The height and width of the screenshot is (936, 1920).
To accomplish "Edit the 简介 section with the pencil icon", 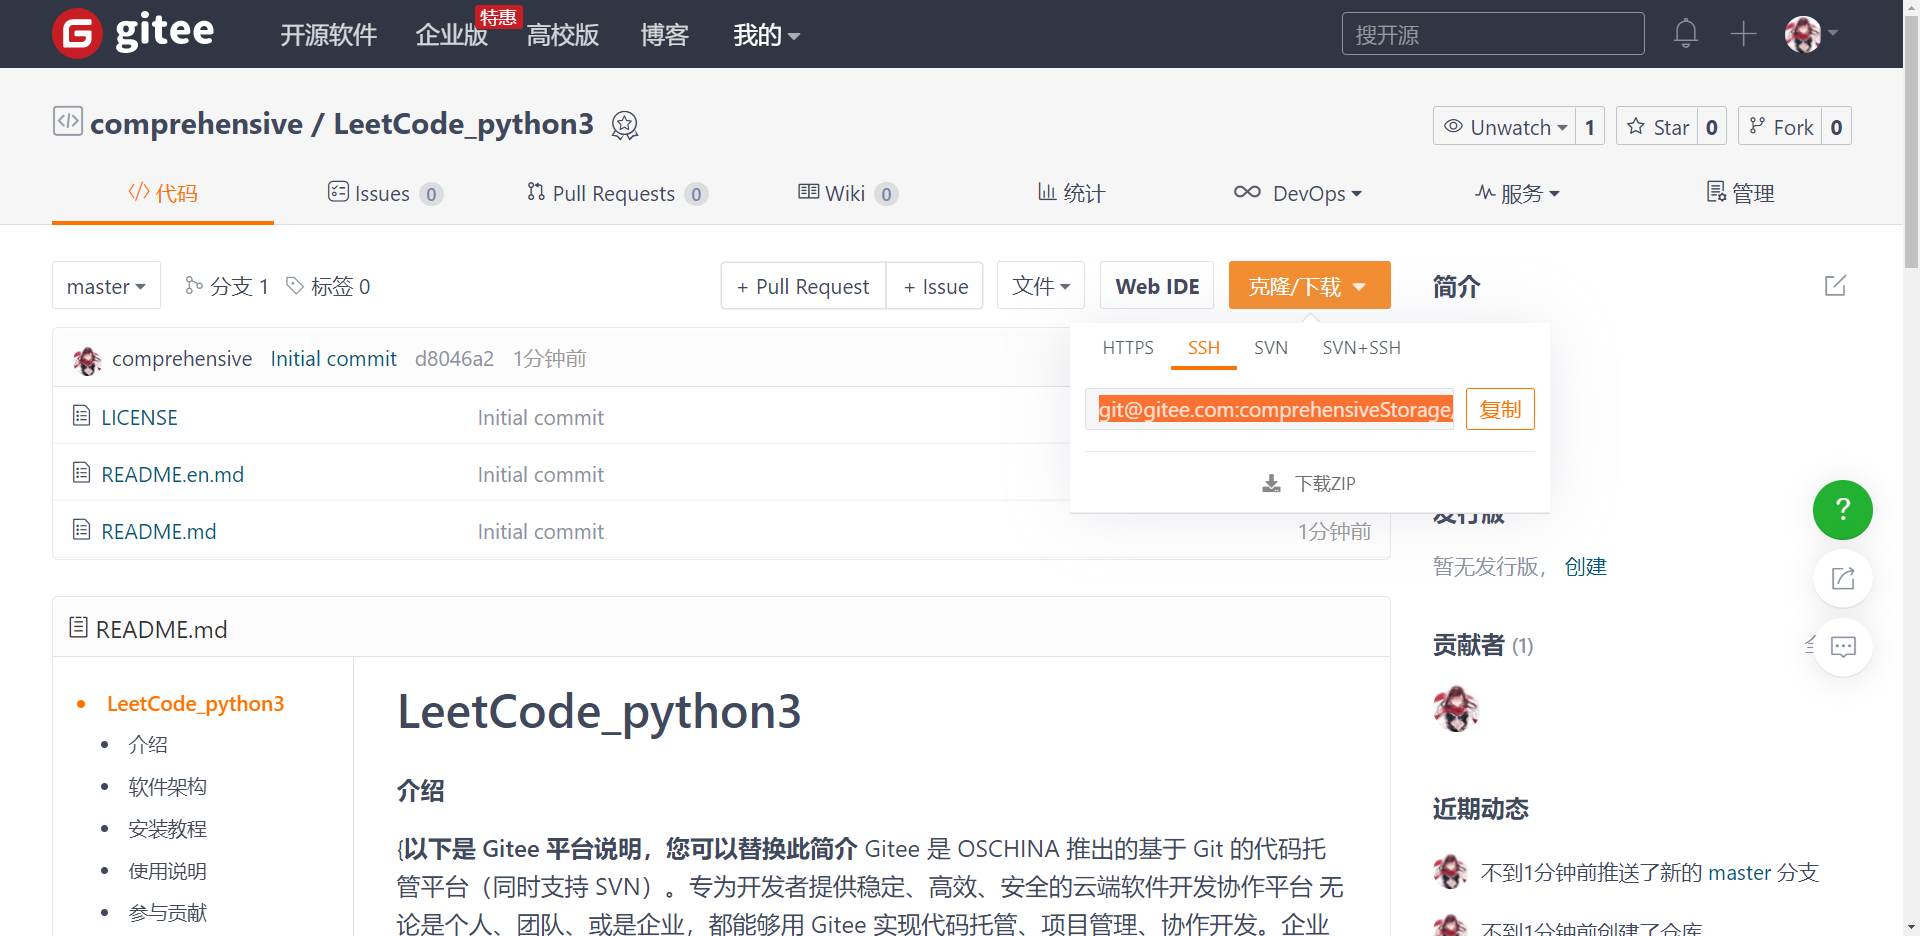I will [x=1835, y=286].
